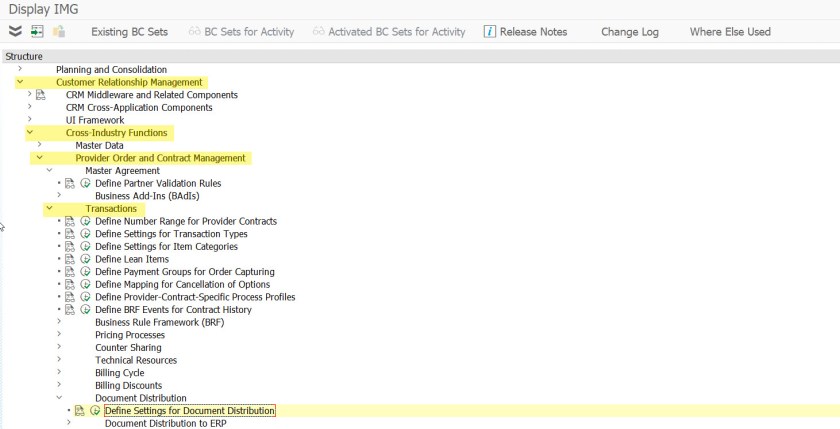Execute Define Settings for Transaction Types icon
840x429 pixels.
[85, 234]
